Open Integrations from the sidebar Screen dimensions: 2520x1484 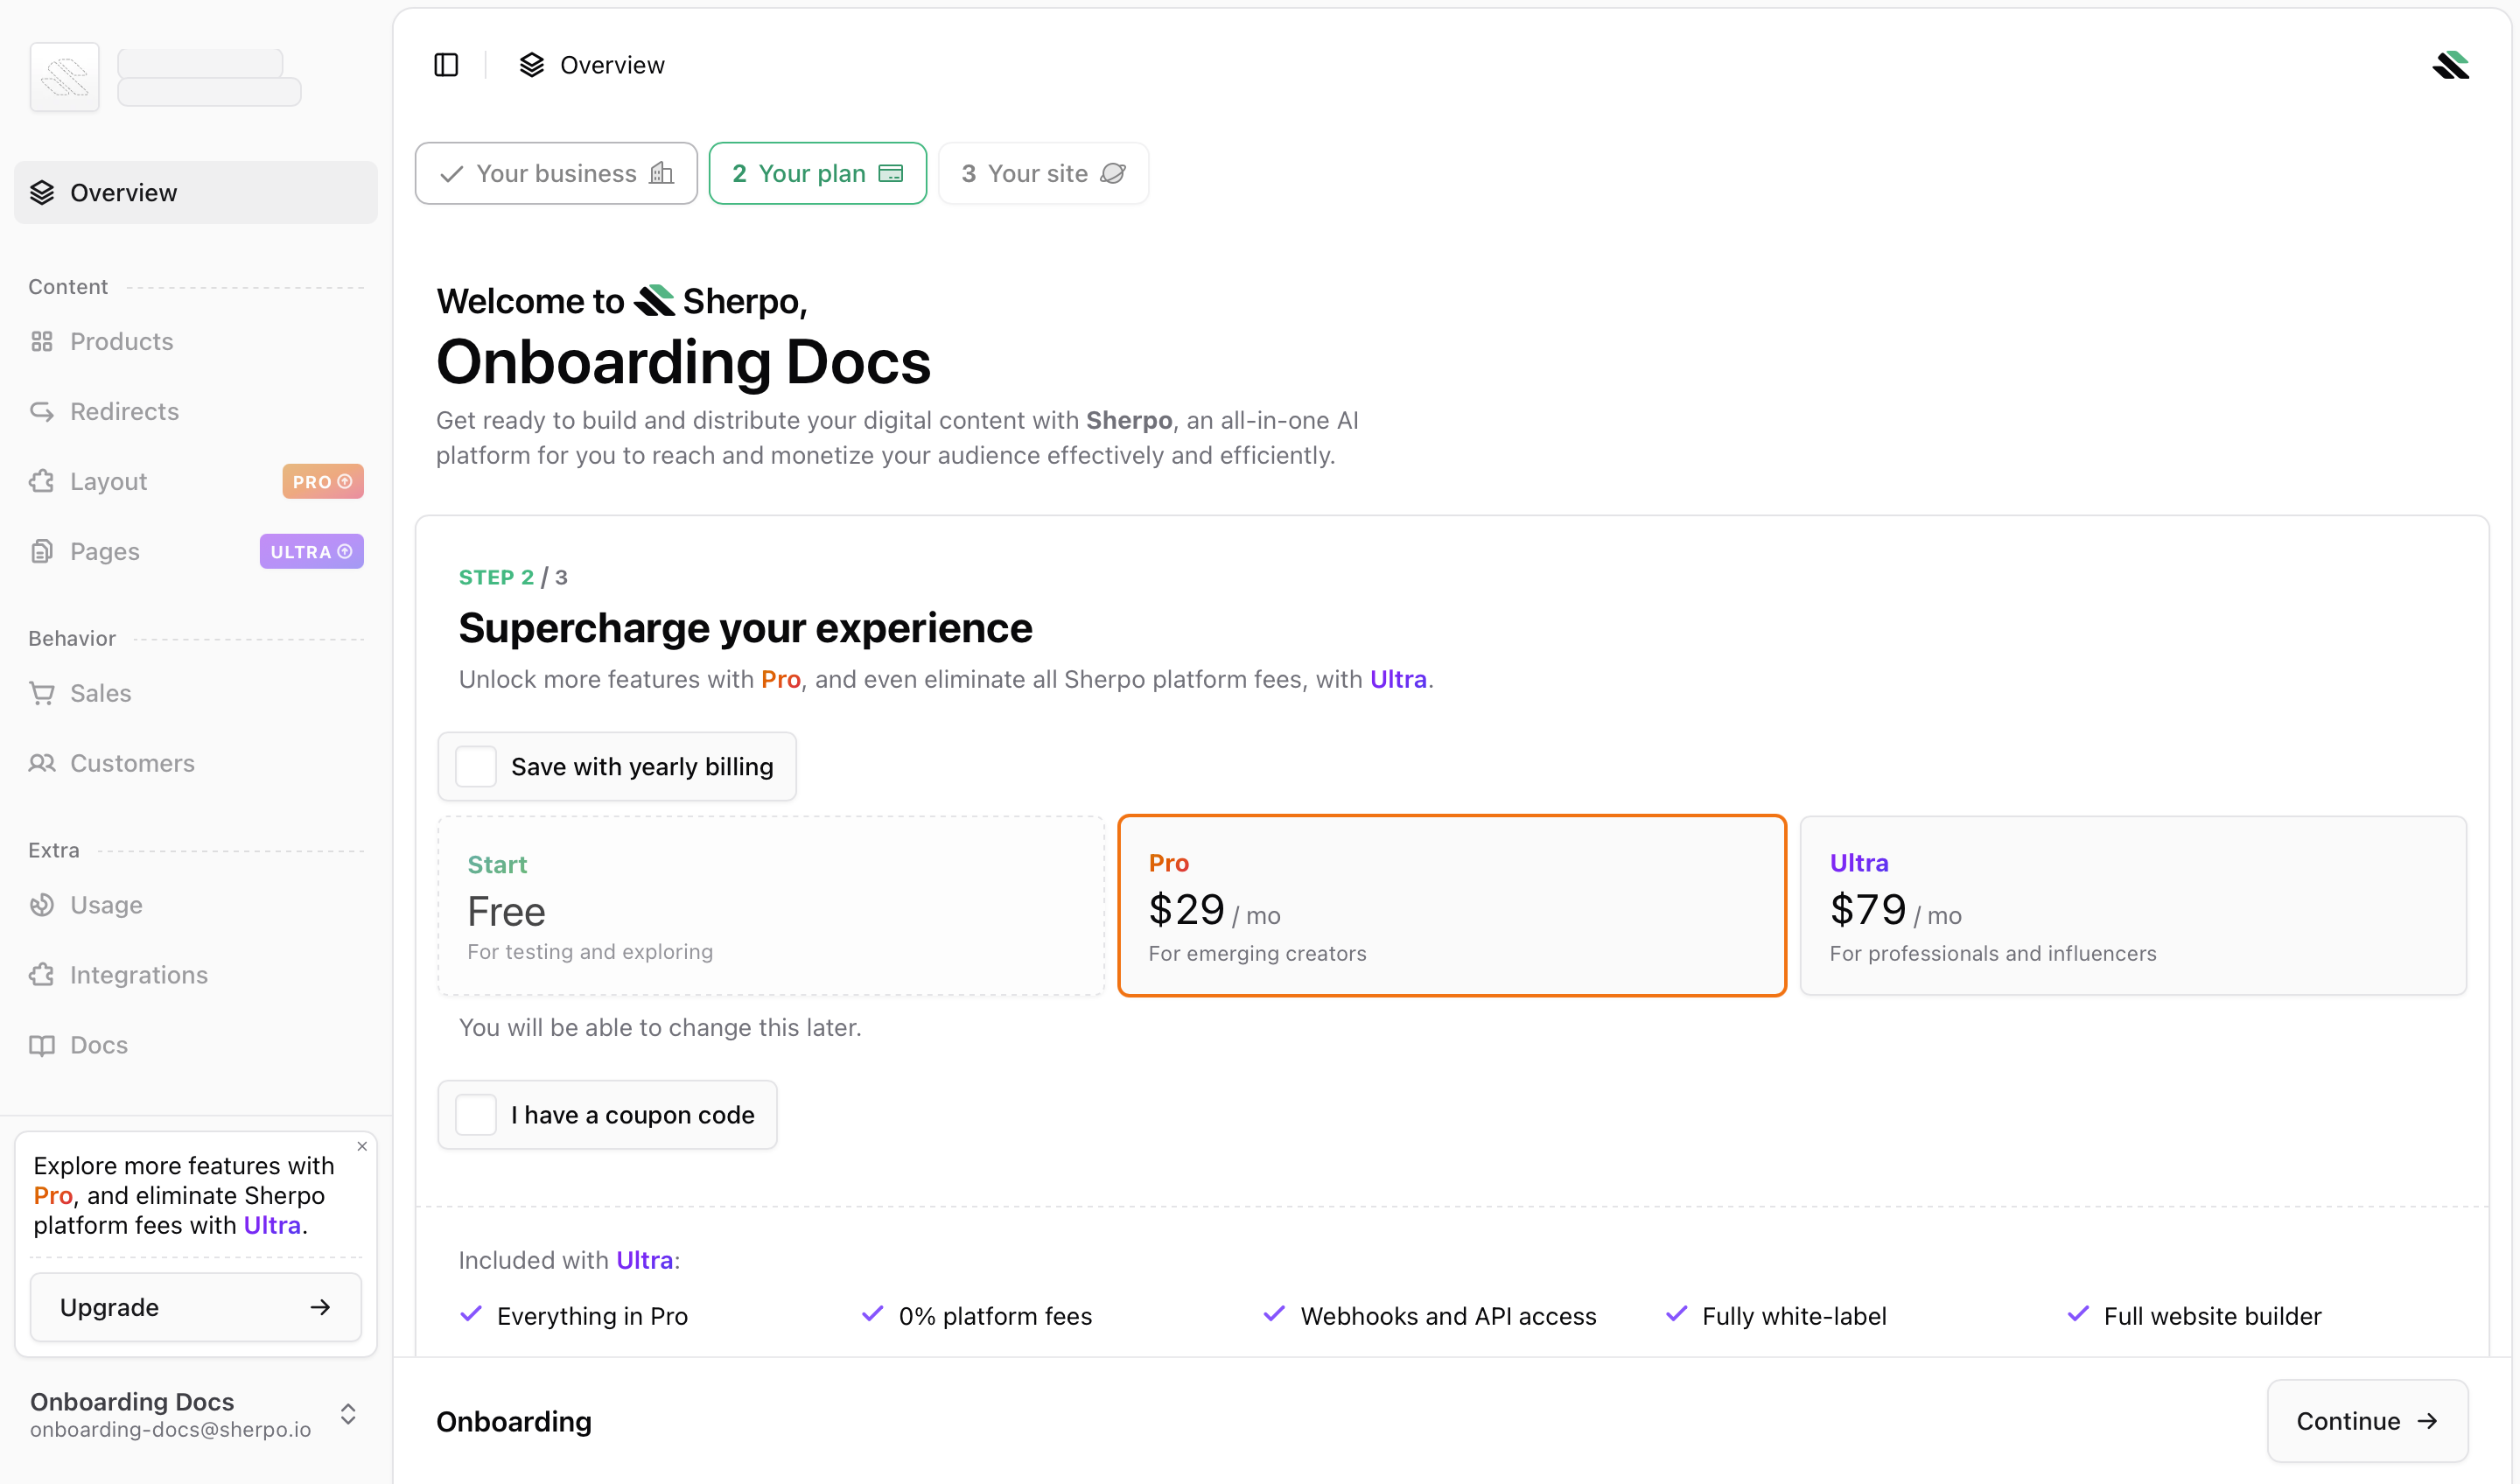coord(138,975)
